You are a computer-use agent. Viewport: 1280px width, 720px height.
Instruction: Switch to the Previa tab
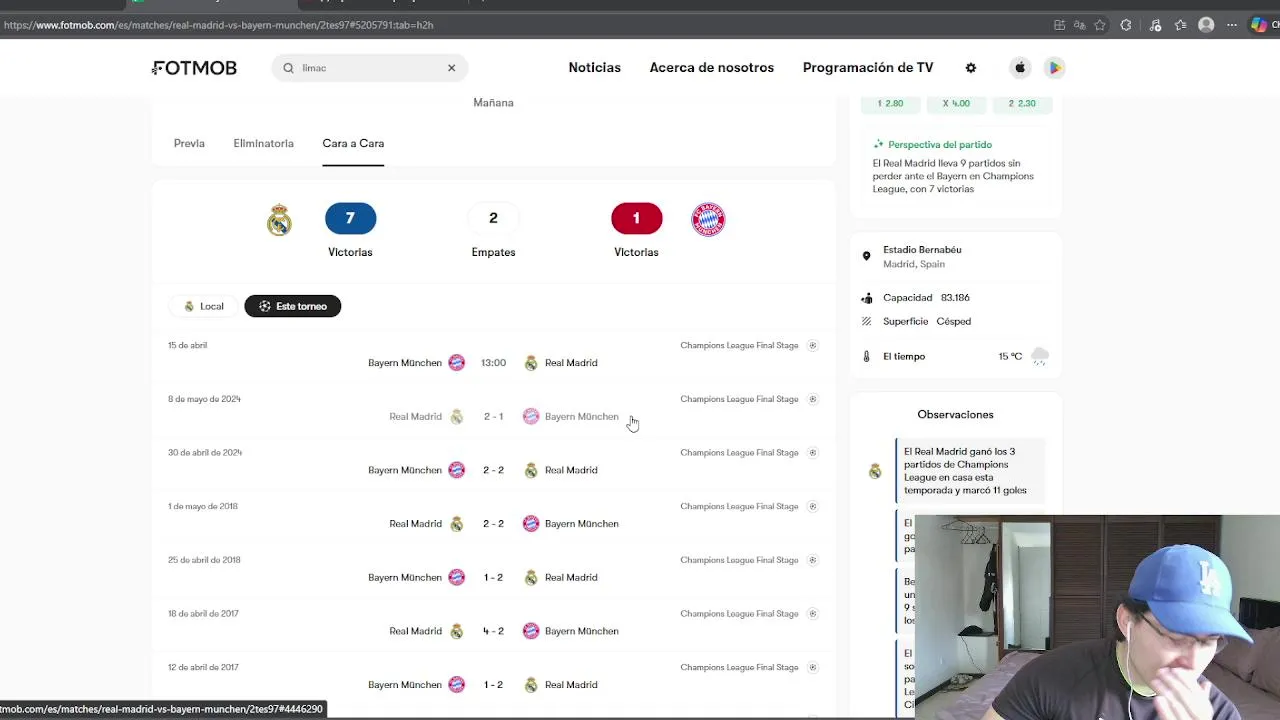189,143
